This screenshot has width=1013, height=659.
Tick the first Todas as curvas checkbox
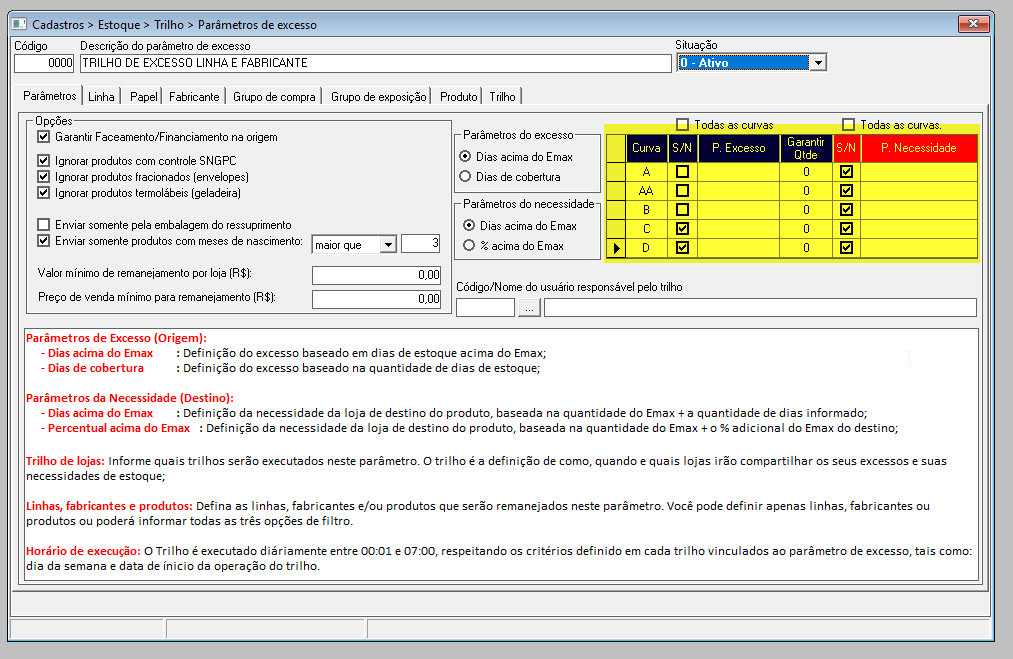click(x=682, y=125)
